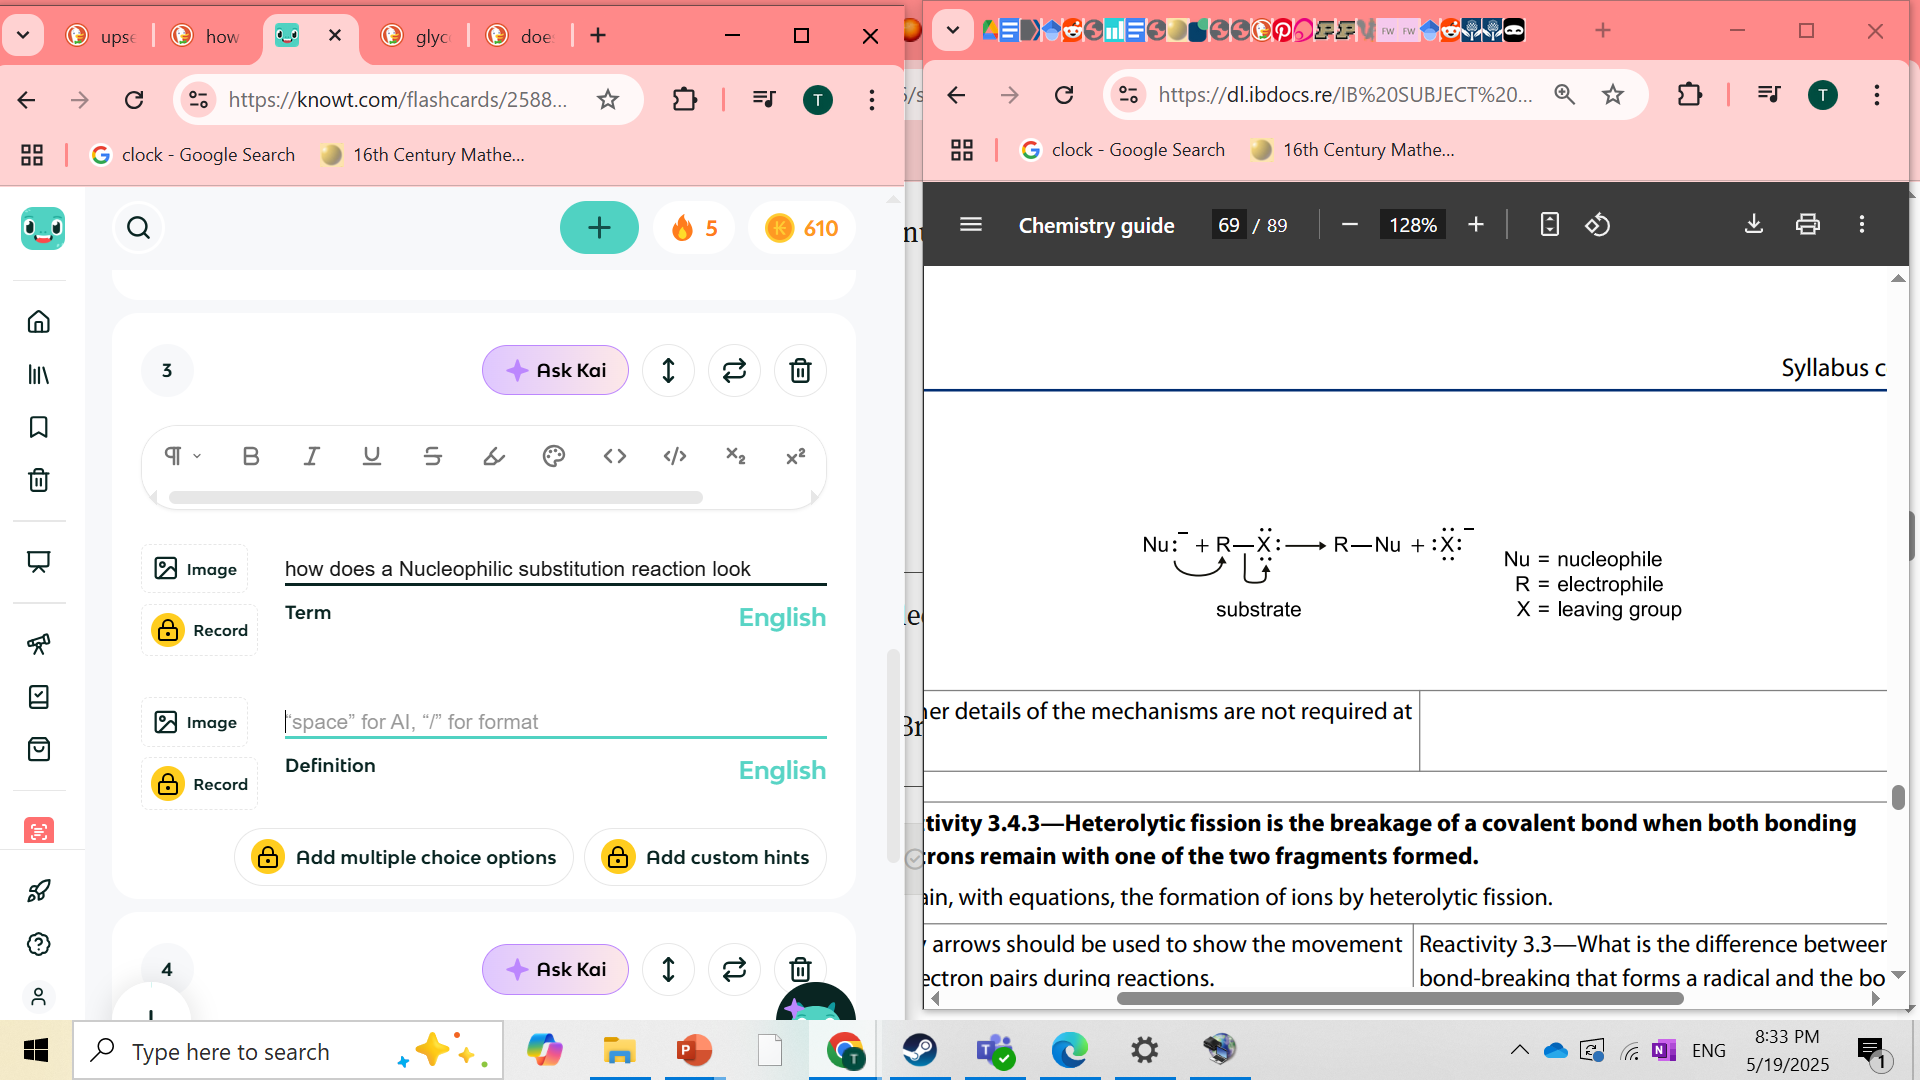Toggle strikethrough formatting
The width and height of the screenshot is (1920, 1080).
pyautogui.click(x=433, y=456)
